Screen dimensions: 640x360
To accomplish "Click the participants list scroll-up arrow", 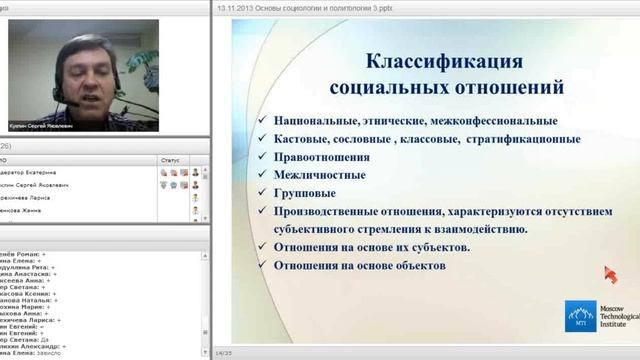I will coord(205,169).
